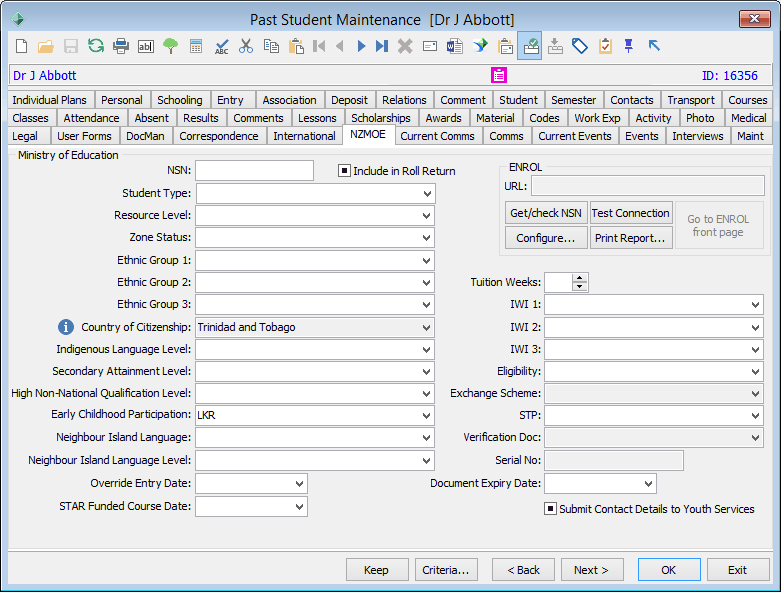Toggle Submit Contact Details to Youth Services
This screenshot has height=592, width=781.
(550, 509)
